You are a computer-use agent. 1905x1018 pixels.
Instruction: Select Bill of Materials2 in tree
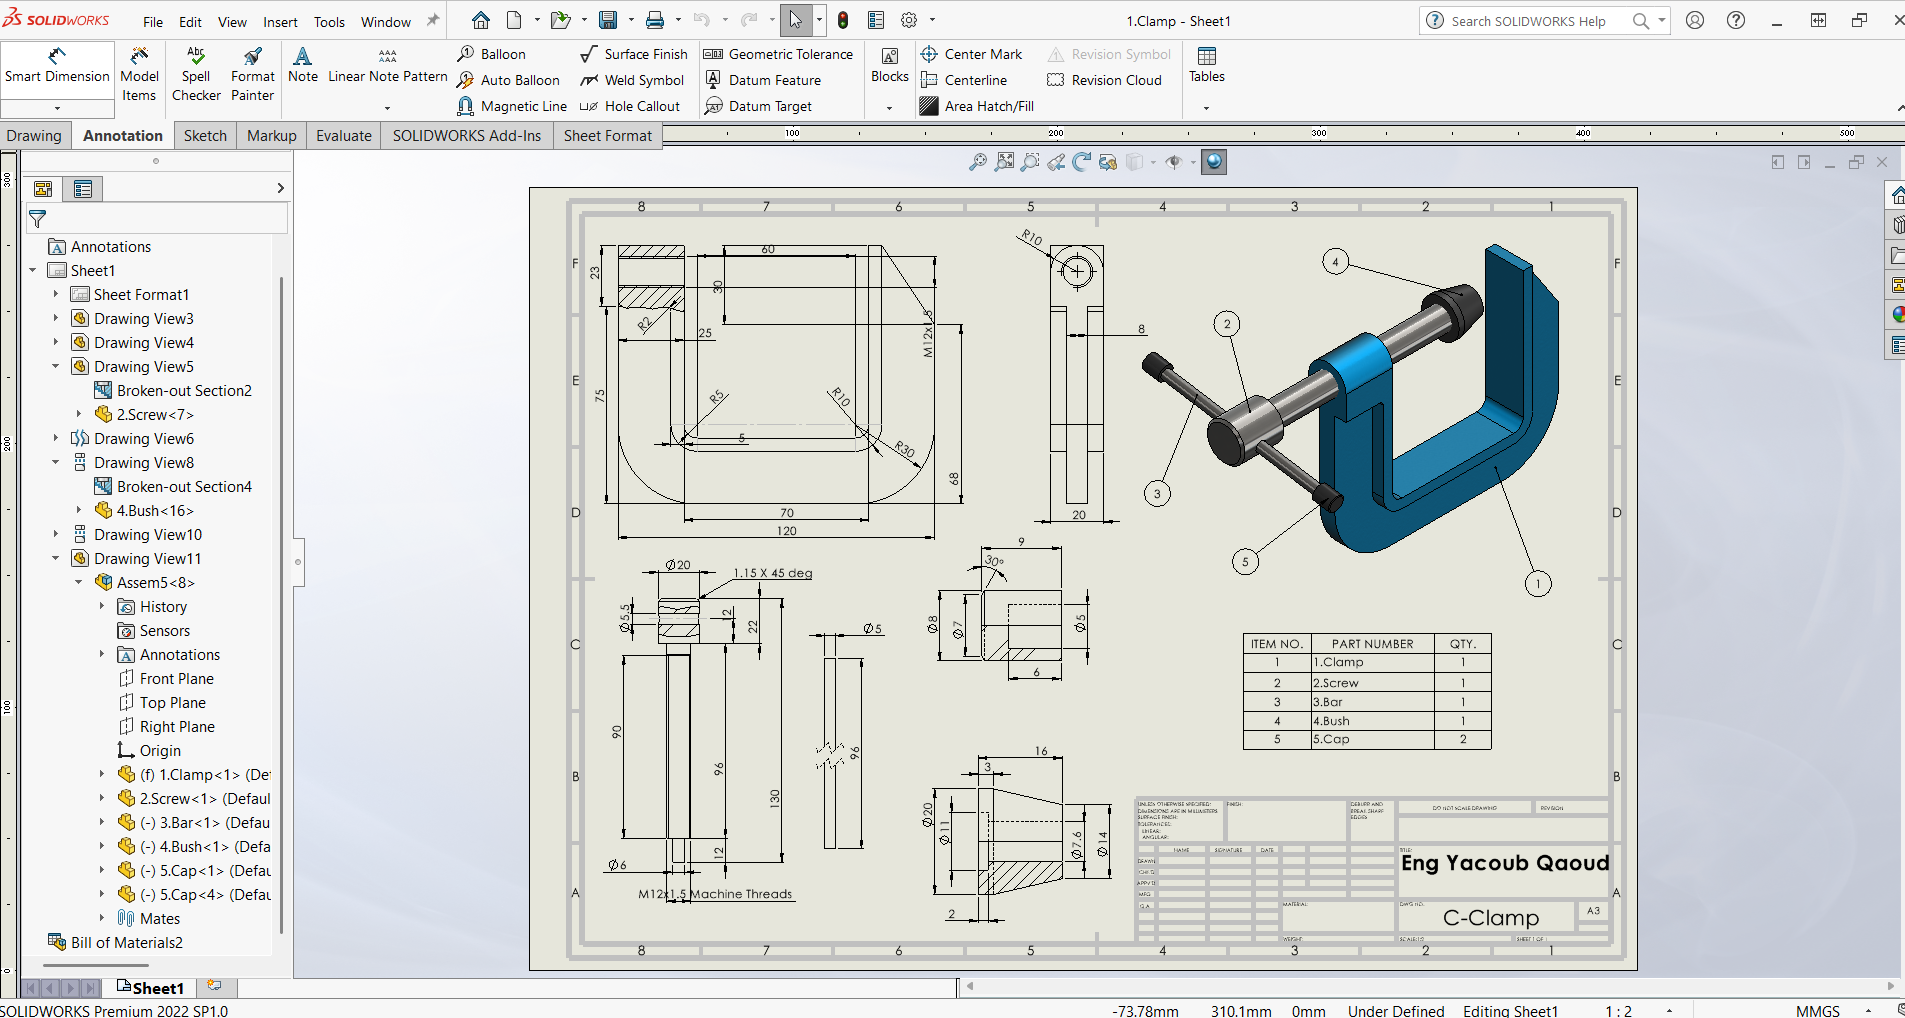point(126,942)
